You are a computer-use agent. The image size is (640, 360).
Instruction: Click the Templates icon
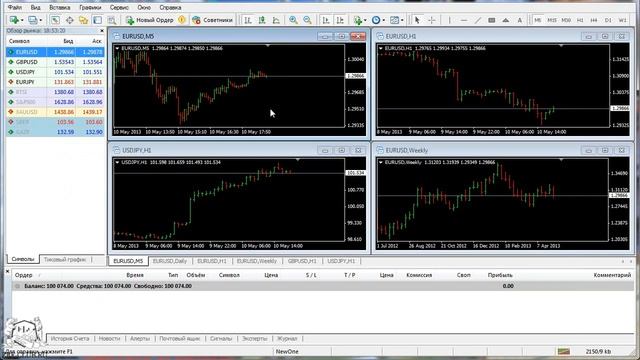394,20
